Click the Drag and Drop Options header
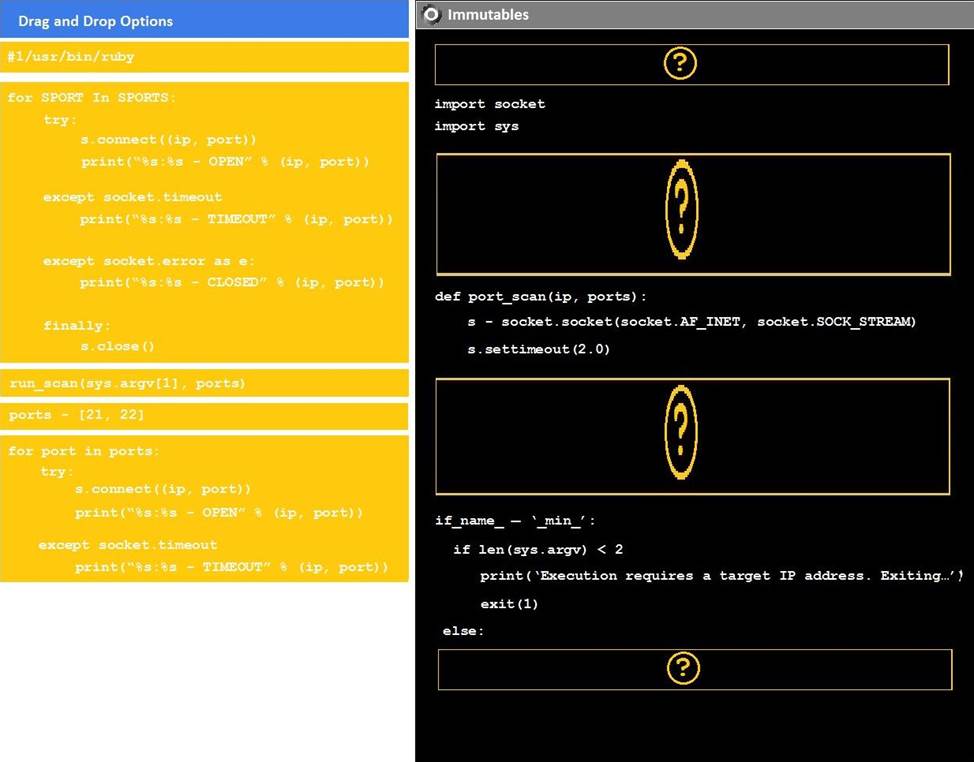 (x=204, y=20)
